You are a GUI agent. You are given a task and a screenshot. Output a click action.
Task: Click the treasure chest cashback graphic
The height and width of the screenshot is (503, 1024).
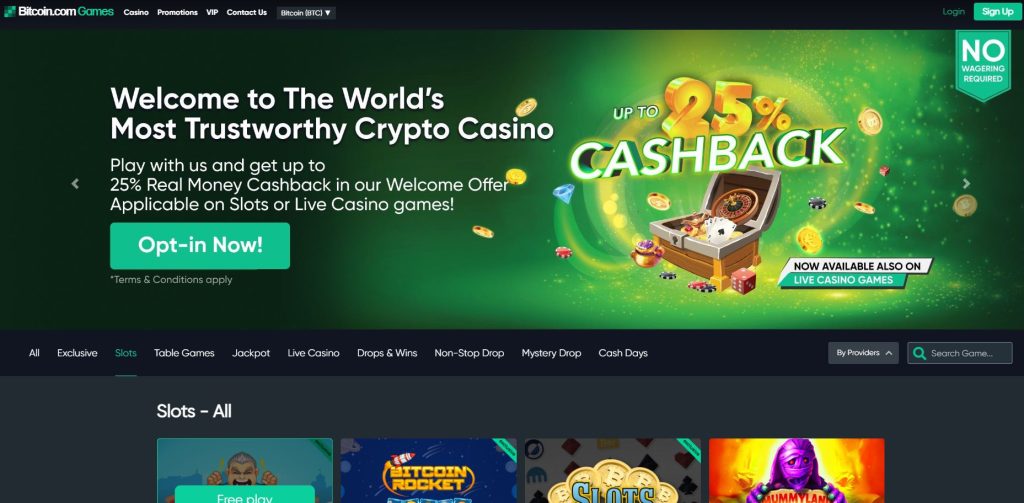tap(715, 225)
